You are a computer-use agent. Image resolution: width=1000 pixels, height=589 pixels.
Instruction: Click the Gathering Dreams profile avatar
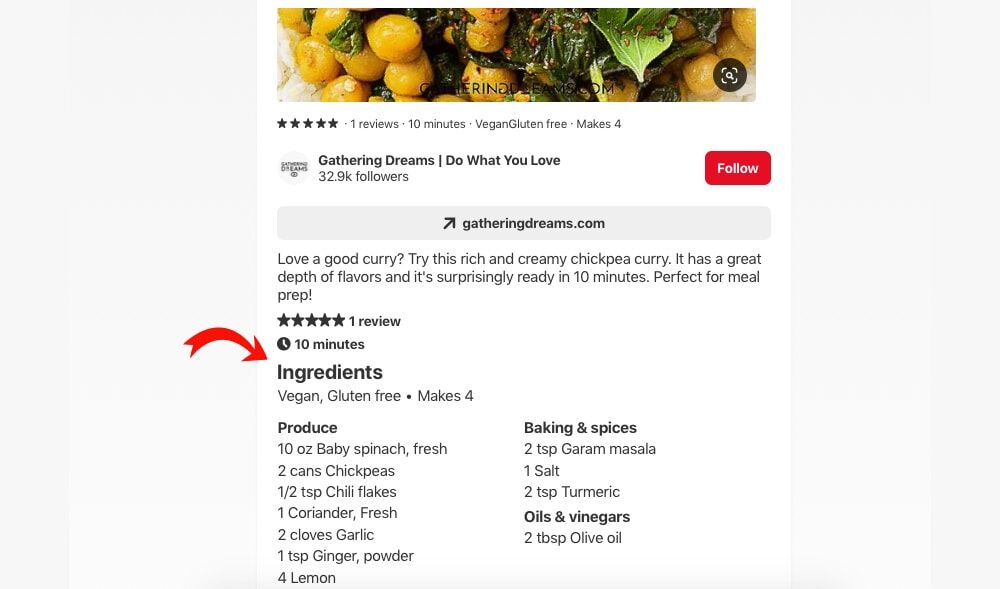(x=294, y=168)
